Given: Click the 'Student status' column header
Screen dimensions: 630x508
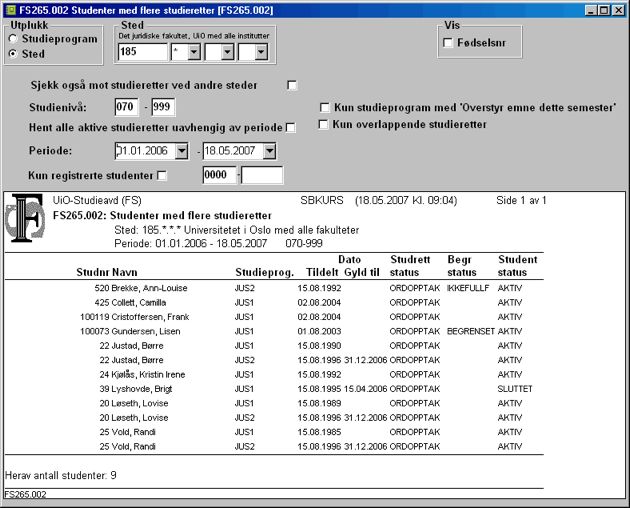Looking at the screenshot, I should pos(518,266).
